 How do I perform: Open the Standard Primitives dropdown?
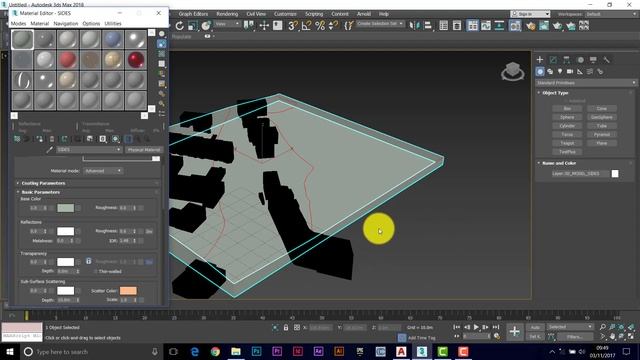click(x=585, y=83)
